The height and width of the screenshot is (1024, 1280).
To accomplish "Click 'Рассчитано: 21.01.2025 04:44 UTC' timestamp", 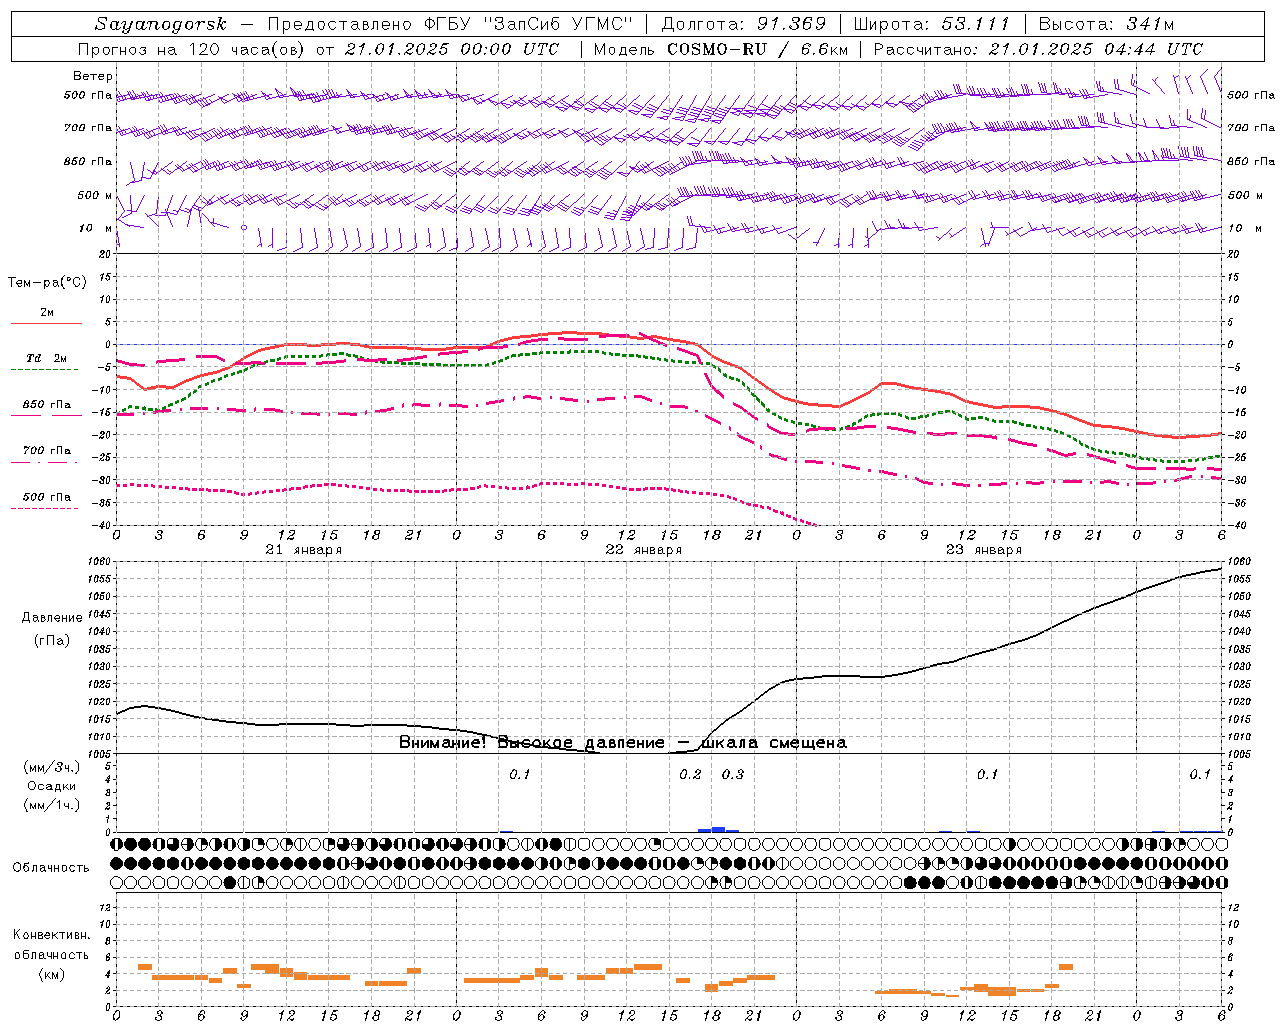I will coord(1038,49).
